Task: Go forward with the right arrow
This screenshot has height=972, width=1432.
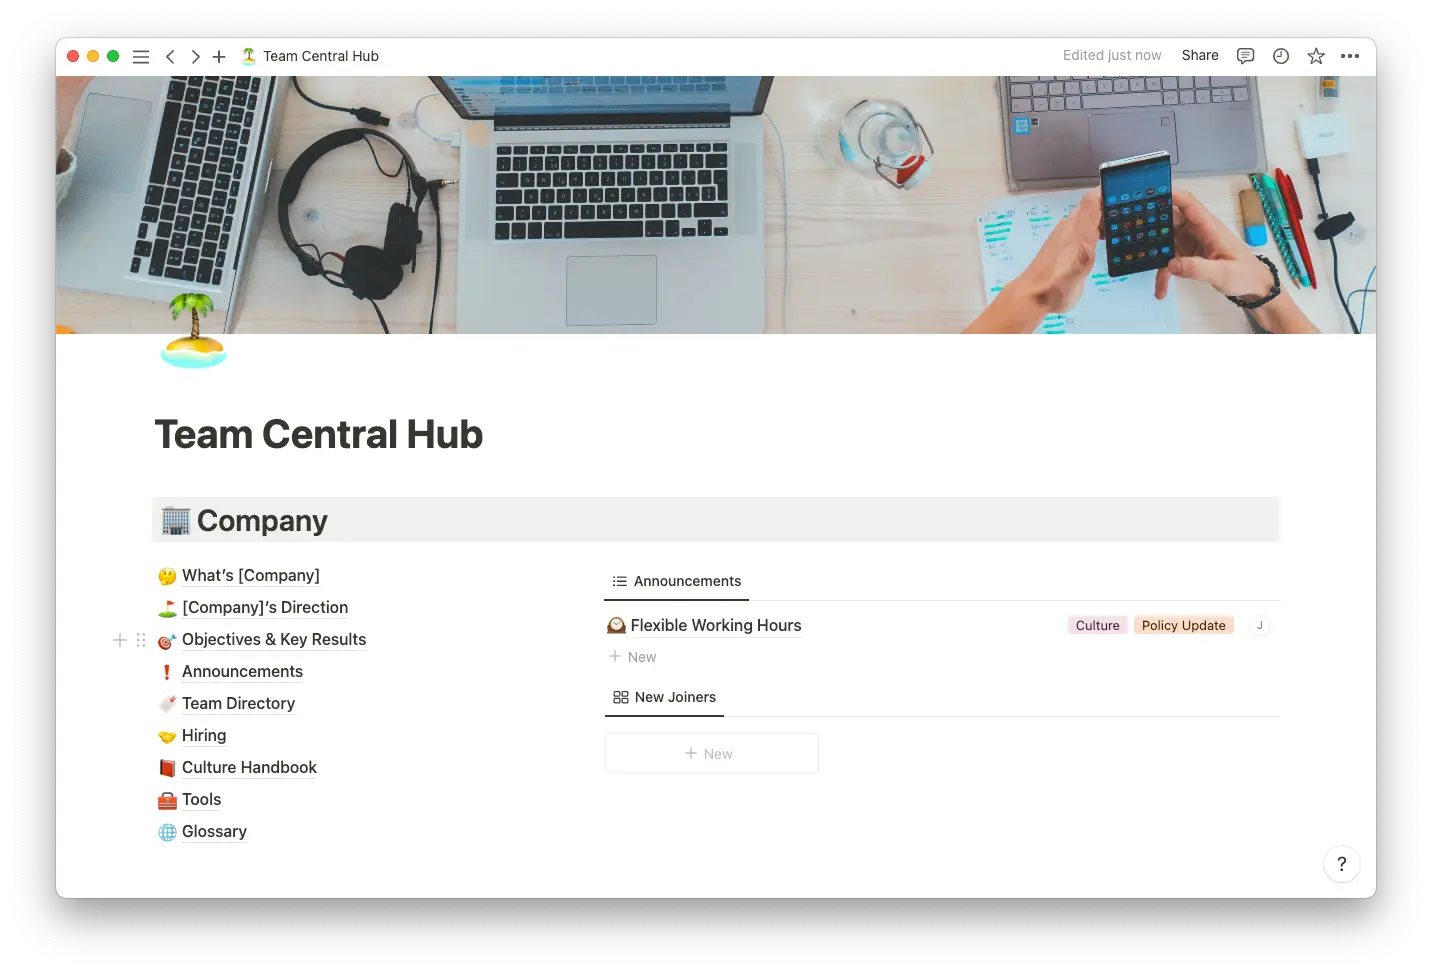Action: pos(195,57)
